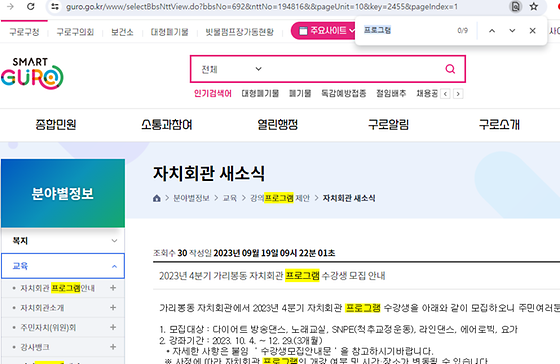This screenshot has width=560, height=364.
Task: Open 주민자치(위원)회 sidebar item
Action: [48, 328]
